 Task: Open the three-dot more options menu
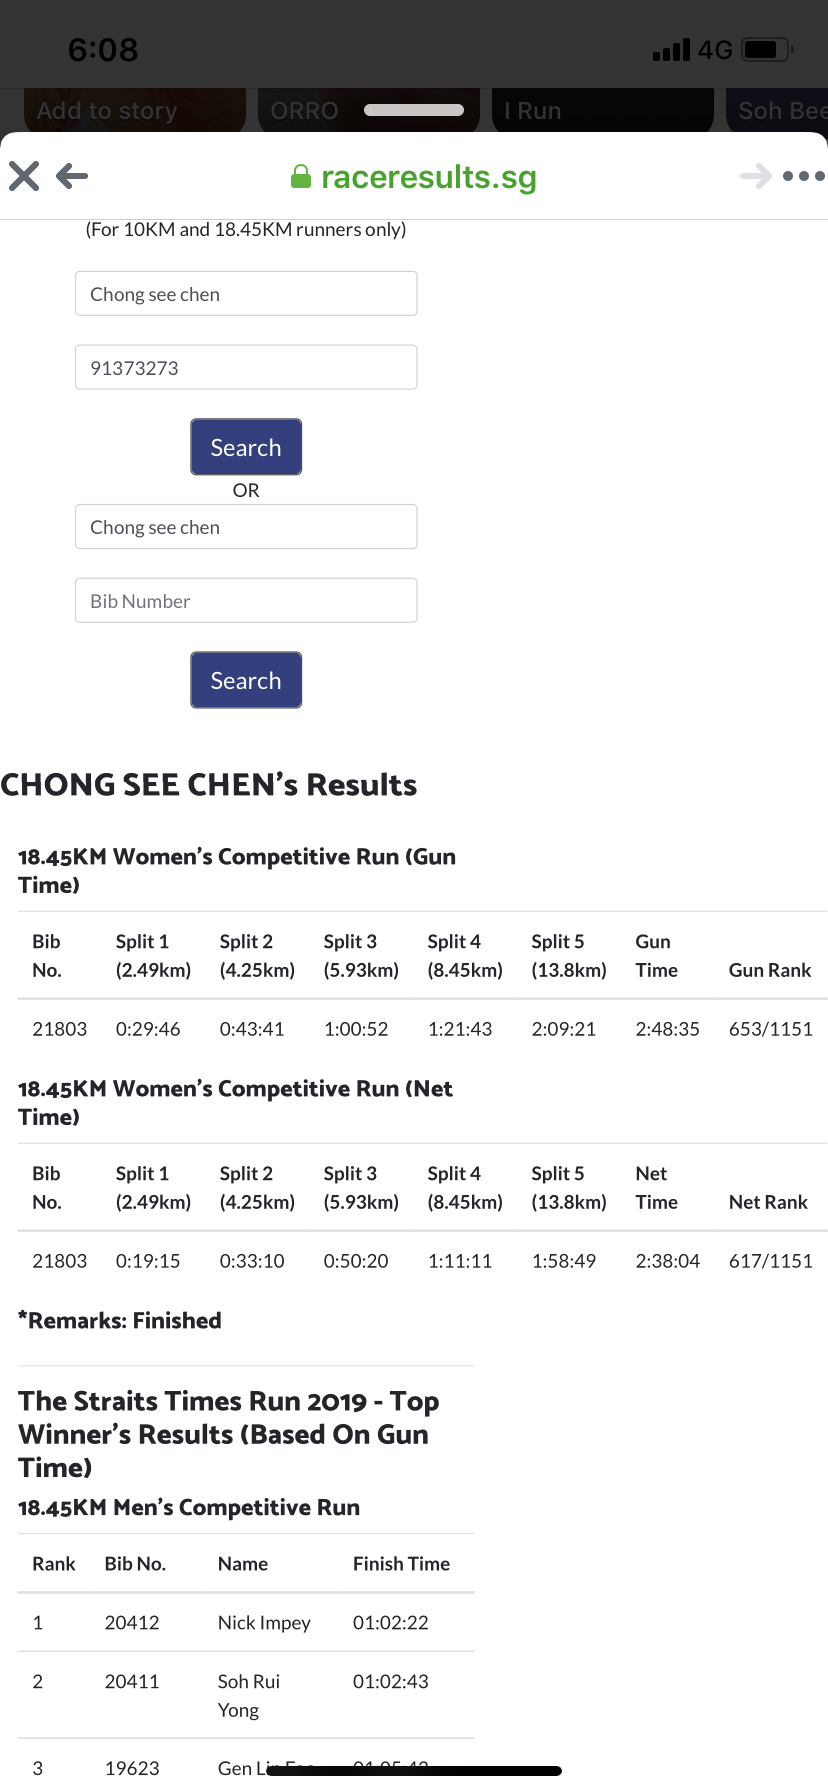[x=804, y=176]
